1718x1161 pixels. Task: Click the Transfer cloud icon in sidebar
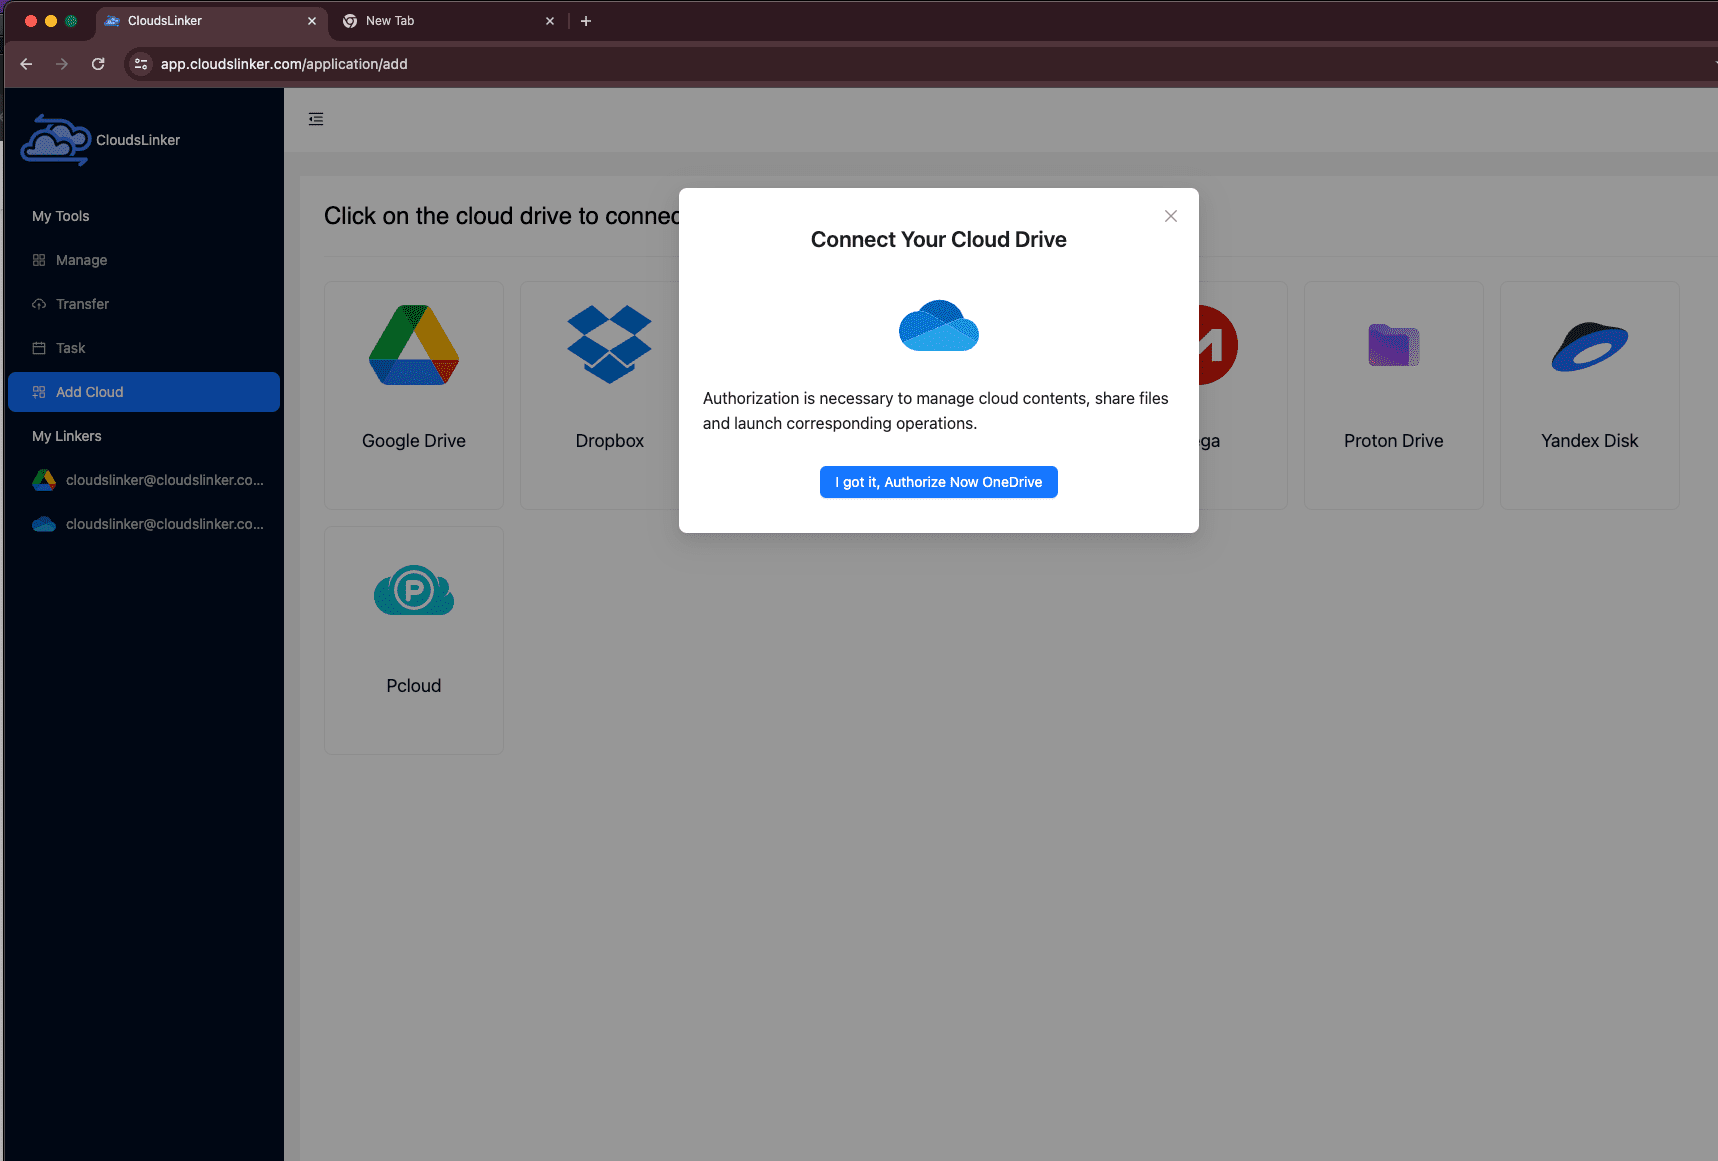click(x=39, y=304)
